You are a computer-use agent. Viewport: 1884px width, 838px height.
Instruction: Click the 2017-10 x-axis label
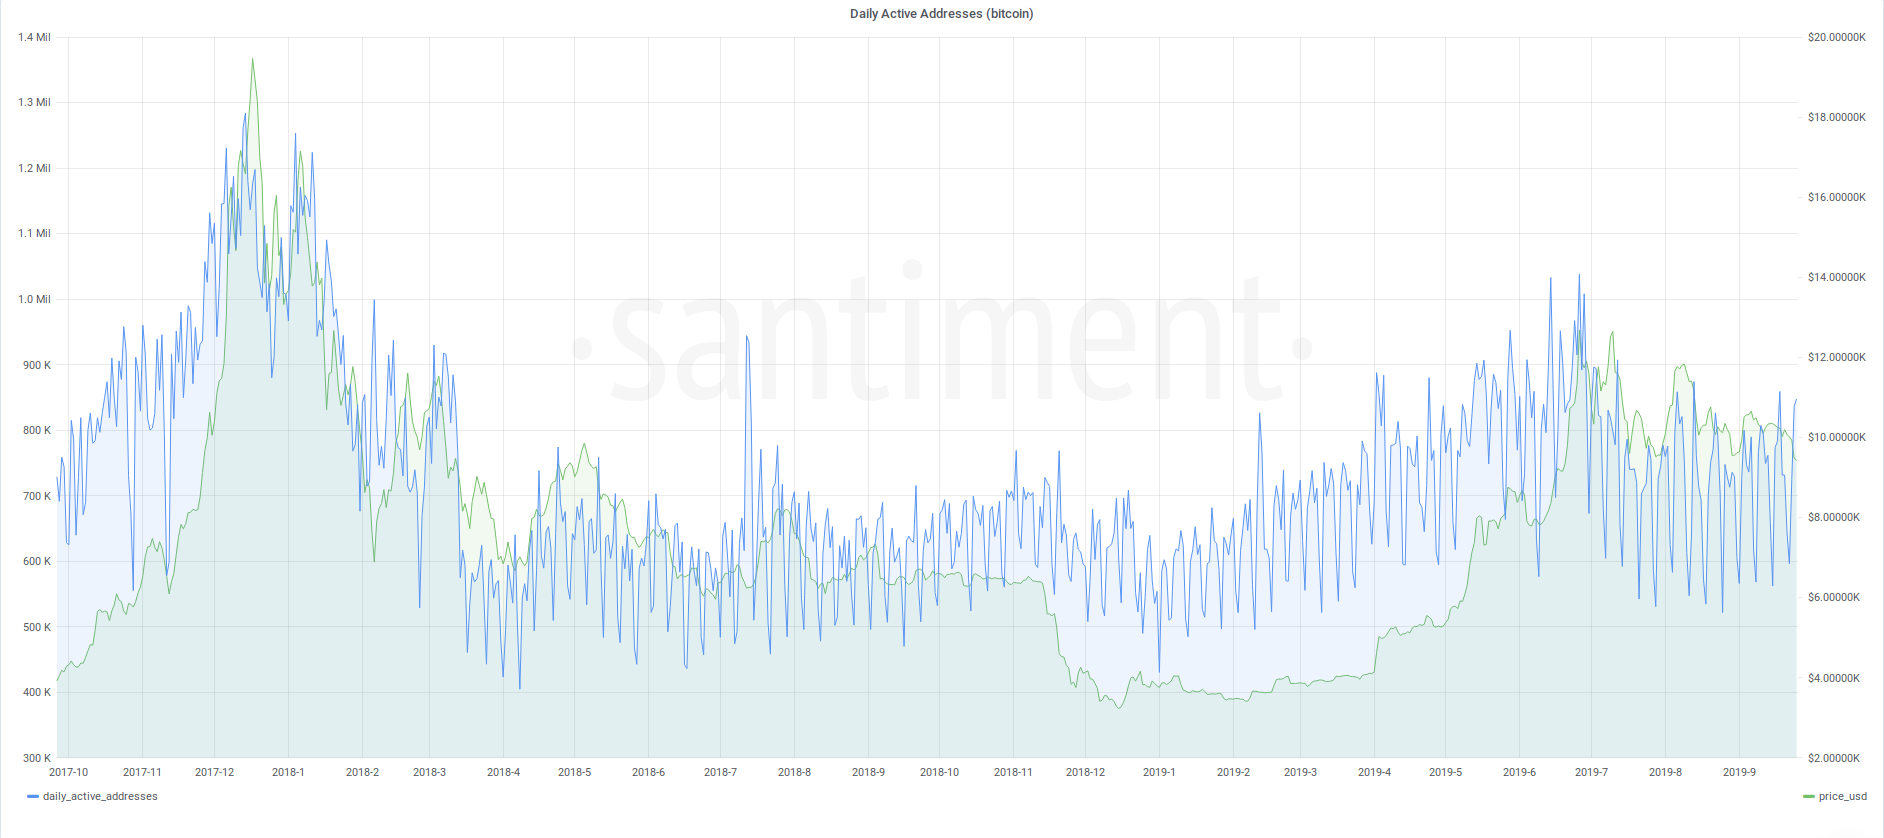69,772
